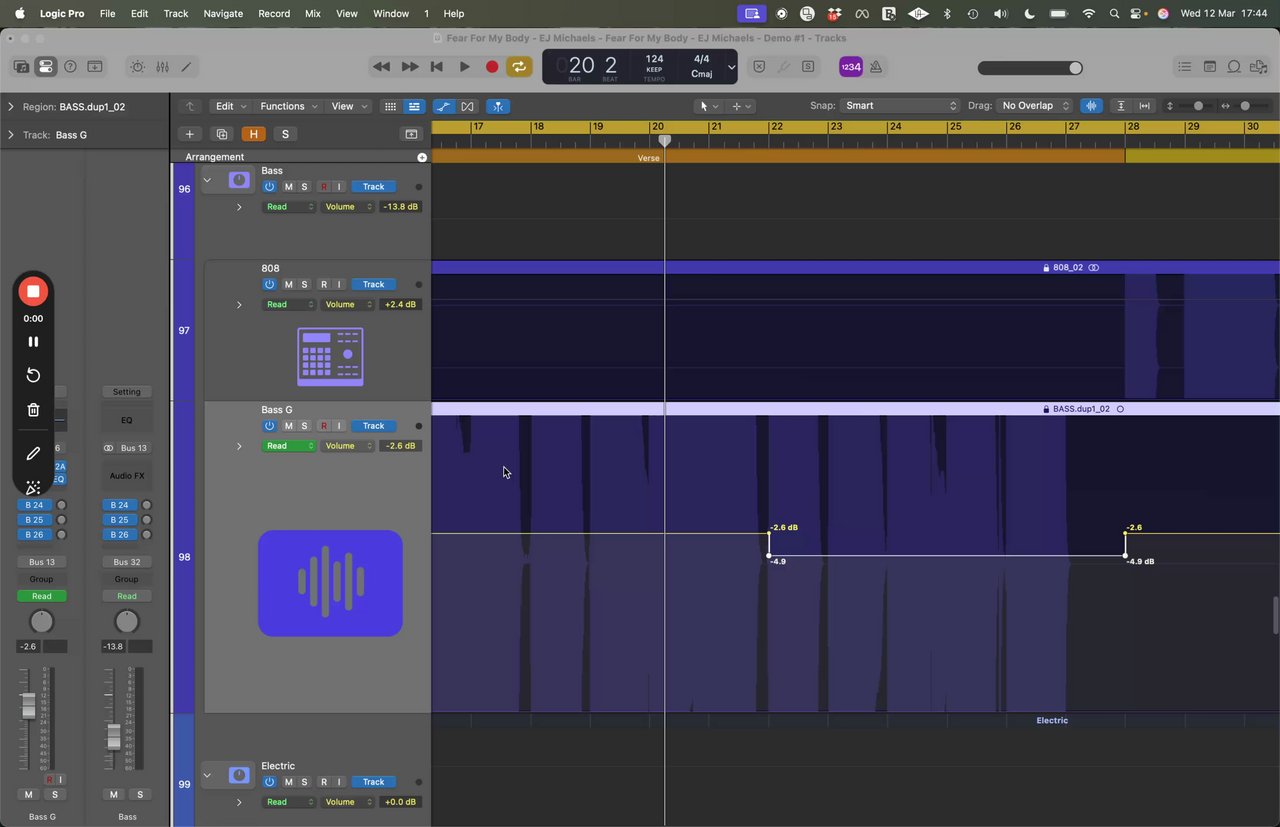Show the Toolbar with the download-tray icon
1280x827 pixels.
coord(95,67)
